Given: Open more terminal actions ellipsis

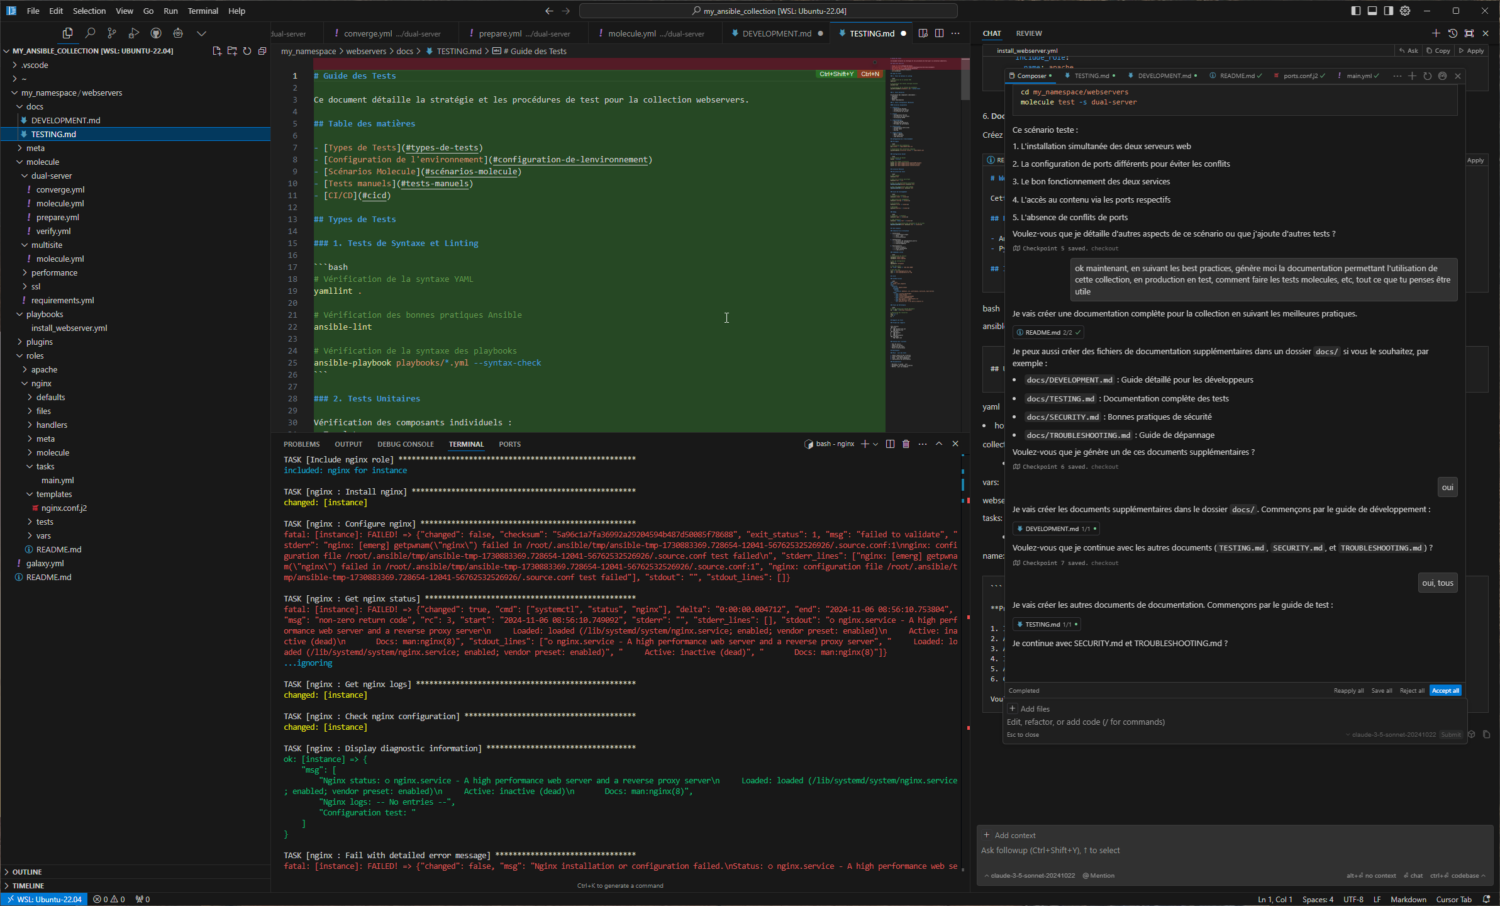Looking at the screenshot, I should point(922,444).
